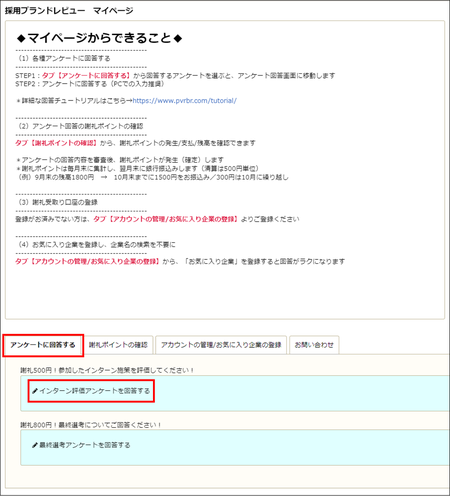Switch to the 謝礼ポイントの確認 tab

click(x=118, y=345)
